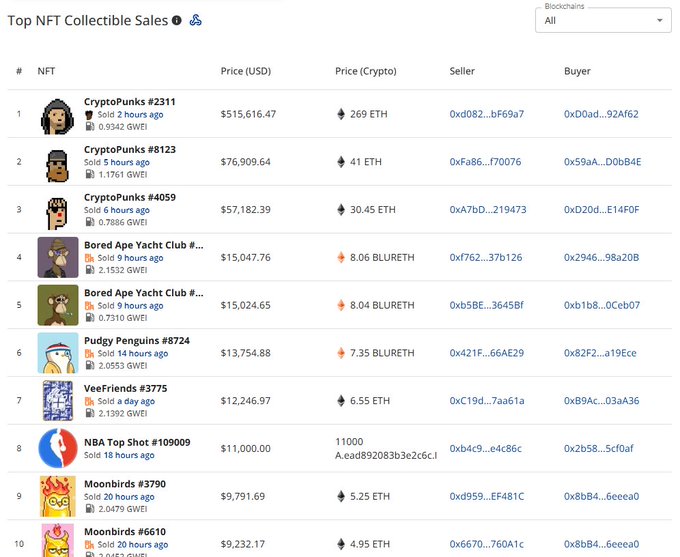
Task: Open the CryptoPunks #2311 thumbnail
Action: coord(58,116)
